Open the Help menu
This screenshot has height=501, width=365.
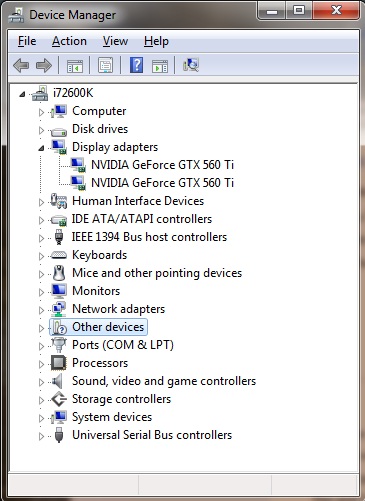click(156, 41)
